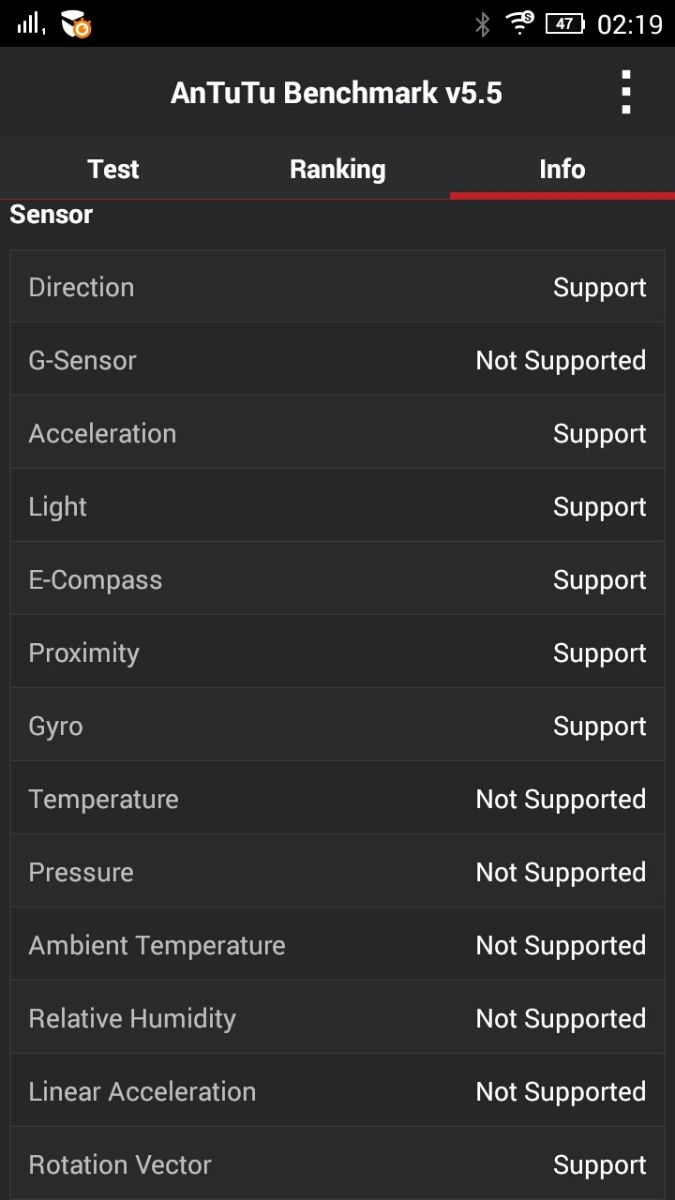Tap the Acceleration sensor entry

337,433
